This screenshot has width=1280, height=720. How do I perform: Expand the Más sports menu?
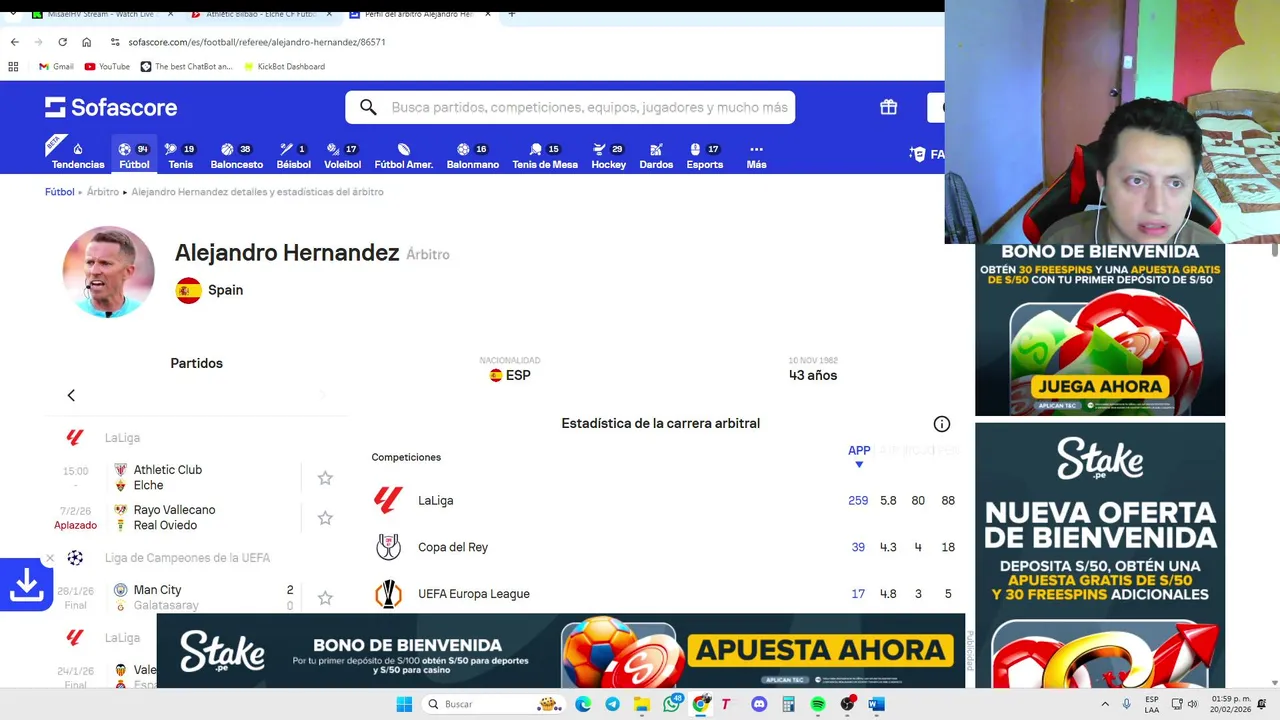click(756, 156)
